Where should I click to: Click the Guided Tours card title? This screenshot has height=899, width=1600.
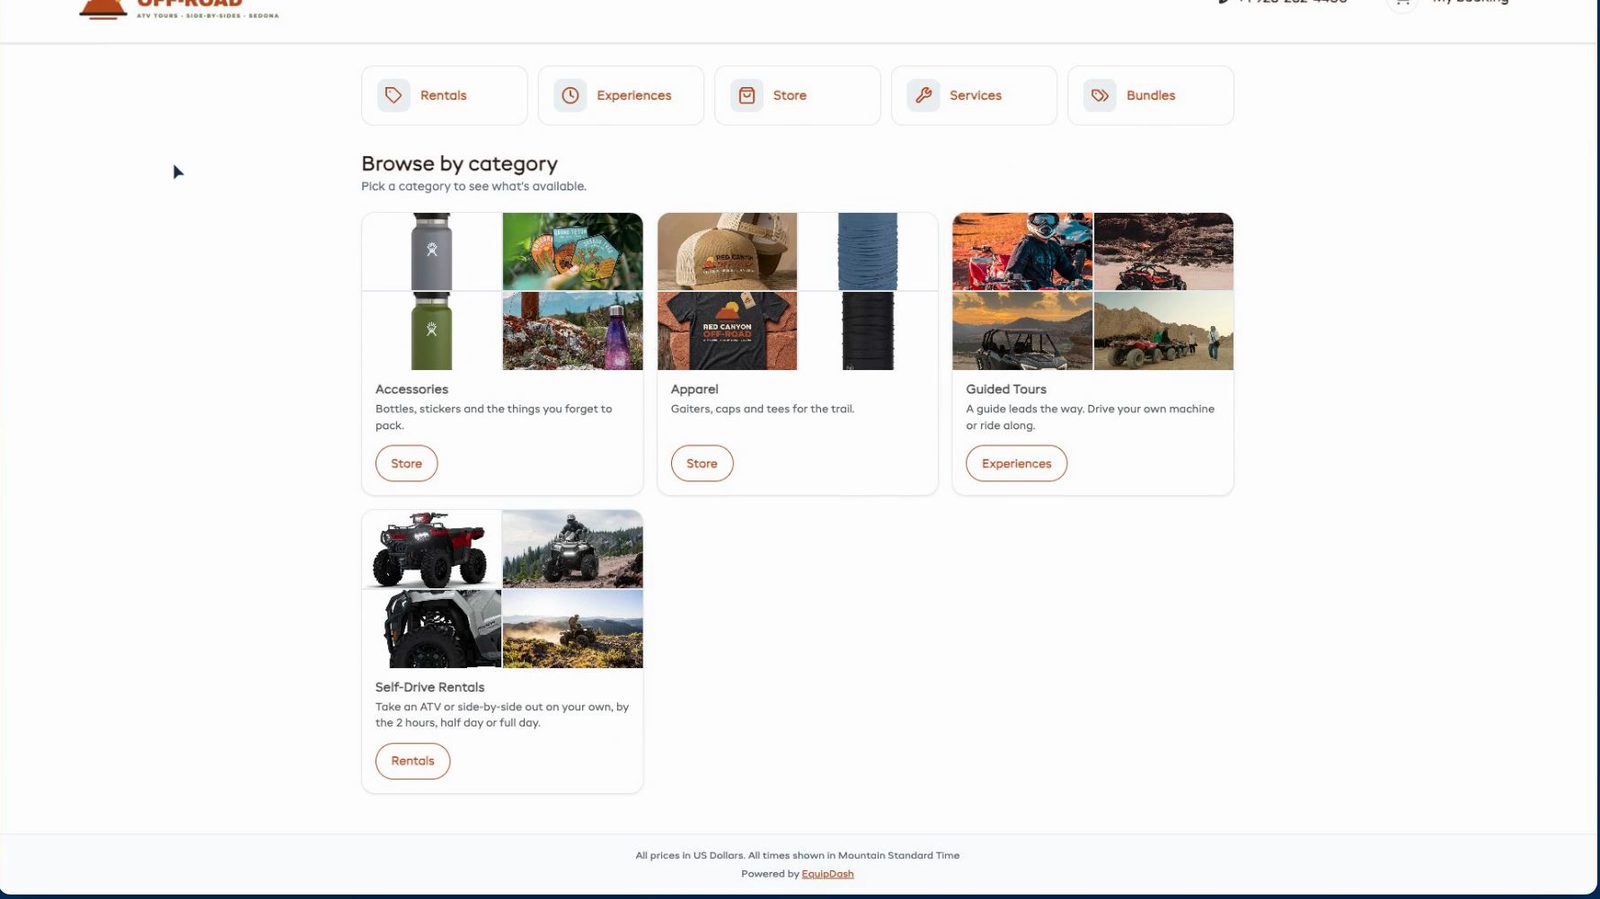pyautogui.click(x=1006, y=389)
